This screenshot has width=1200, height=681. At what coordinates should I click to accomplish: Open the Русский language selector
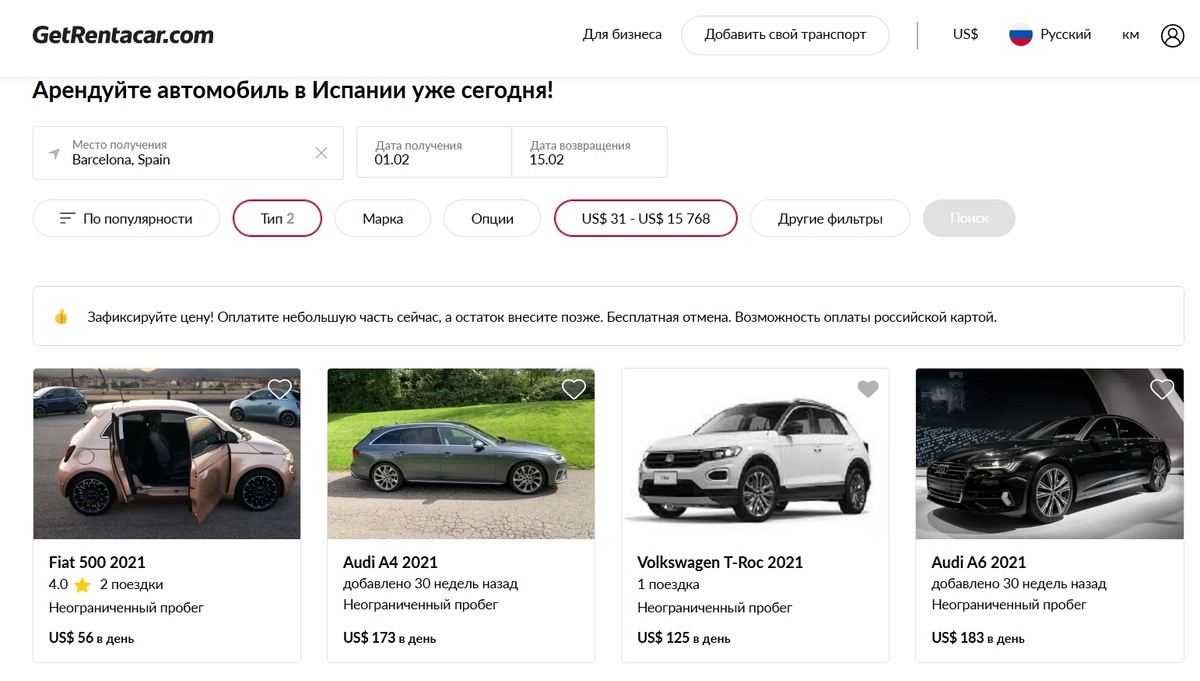pos(1065,34)
